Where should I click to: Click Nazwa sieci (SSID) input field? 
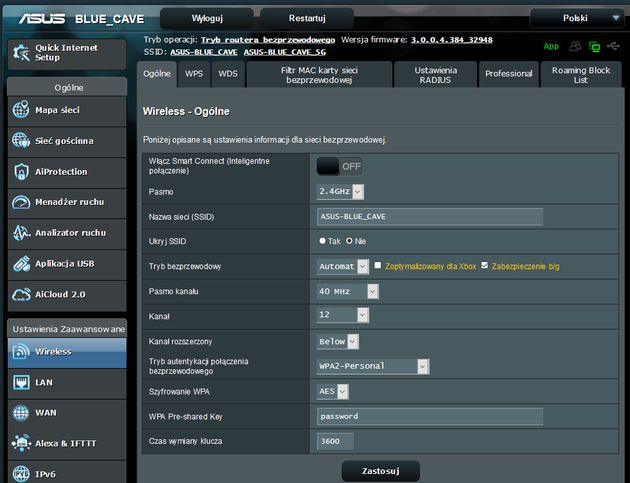pyautogui.click(x=430, y=217)
